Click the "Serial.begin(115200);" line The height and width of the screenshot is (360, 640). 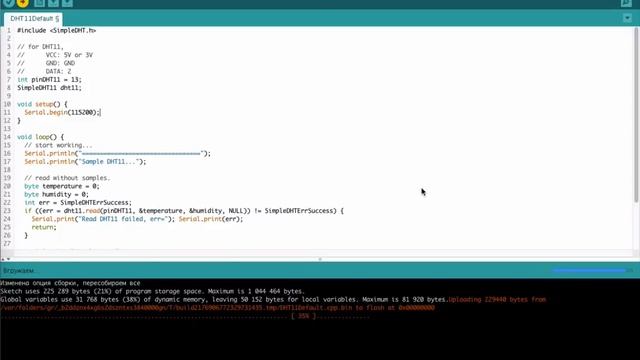point(62,113)
